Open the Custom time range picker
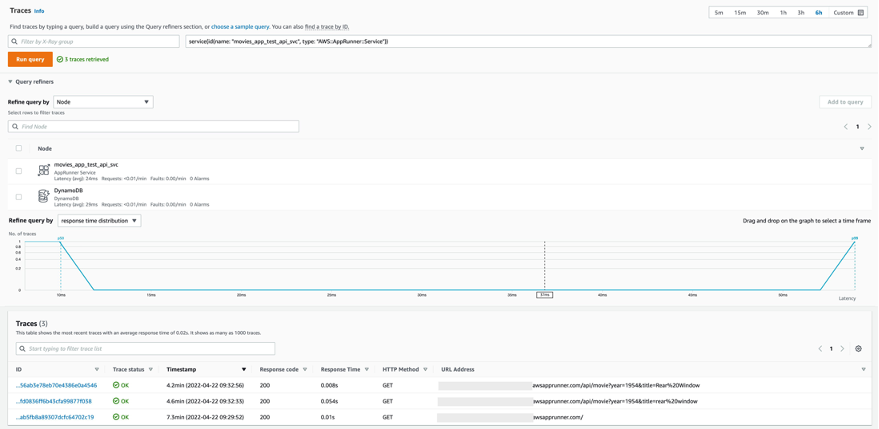Image resolution: width=879 pixels, height=429 pixels. [x=848, y=12]
